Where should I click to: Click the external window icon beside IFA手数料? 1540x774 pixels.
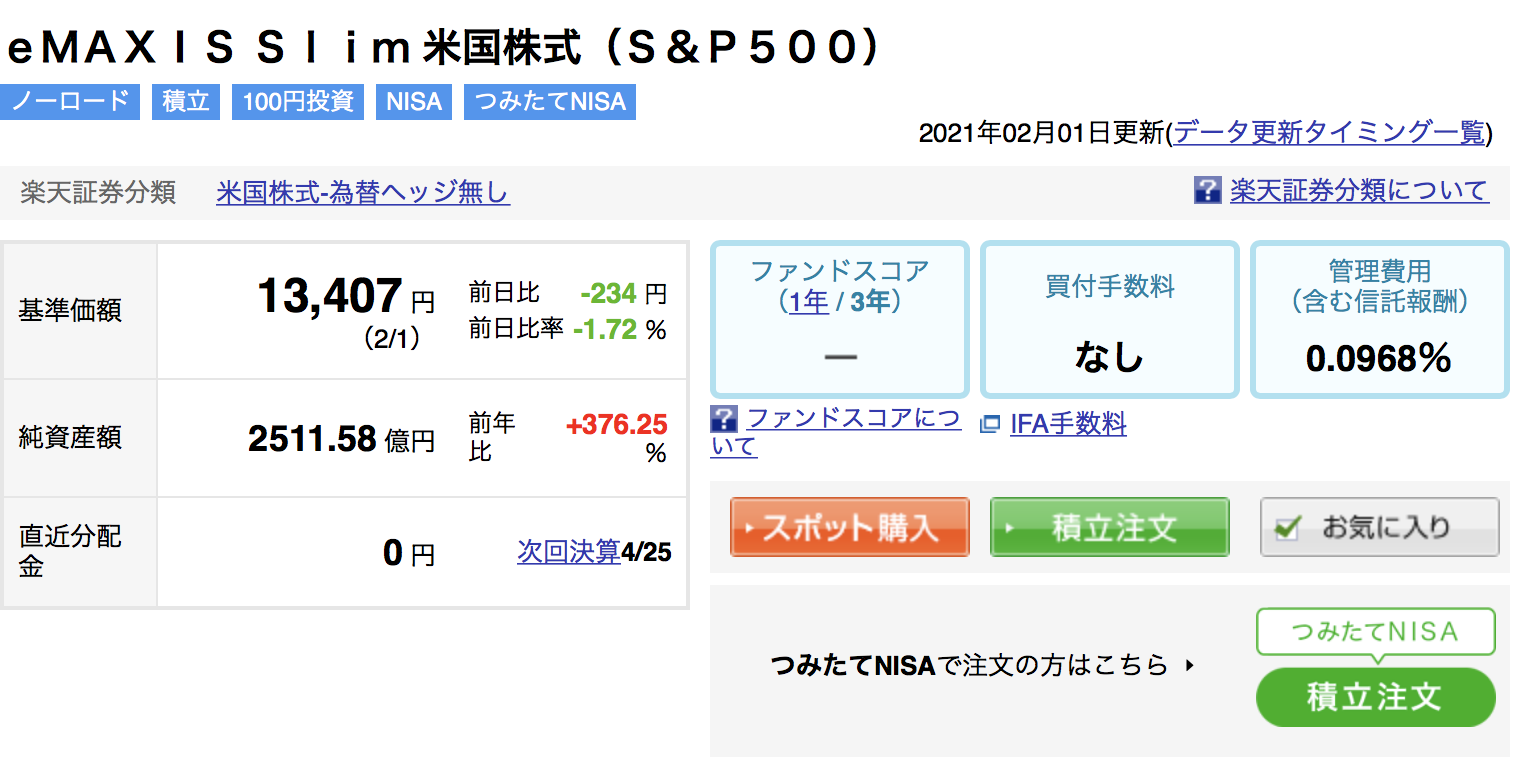click(x=990, y=424)
